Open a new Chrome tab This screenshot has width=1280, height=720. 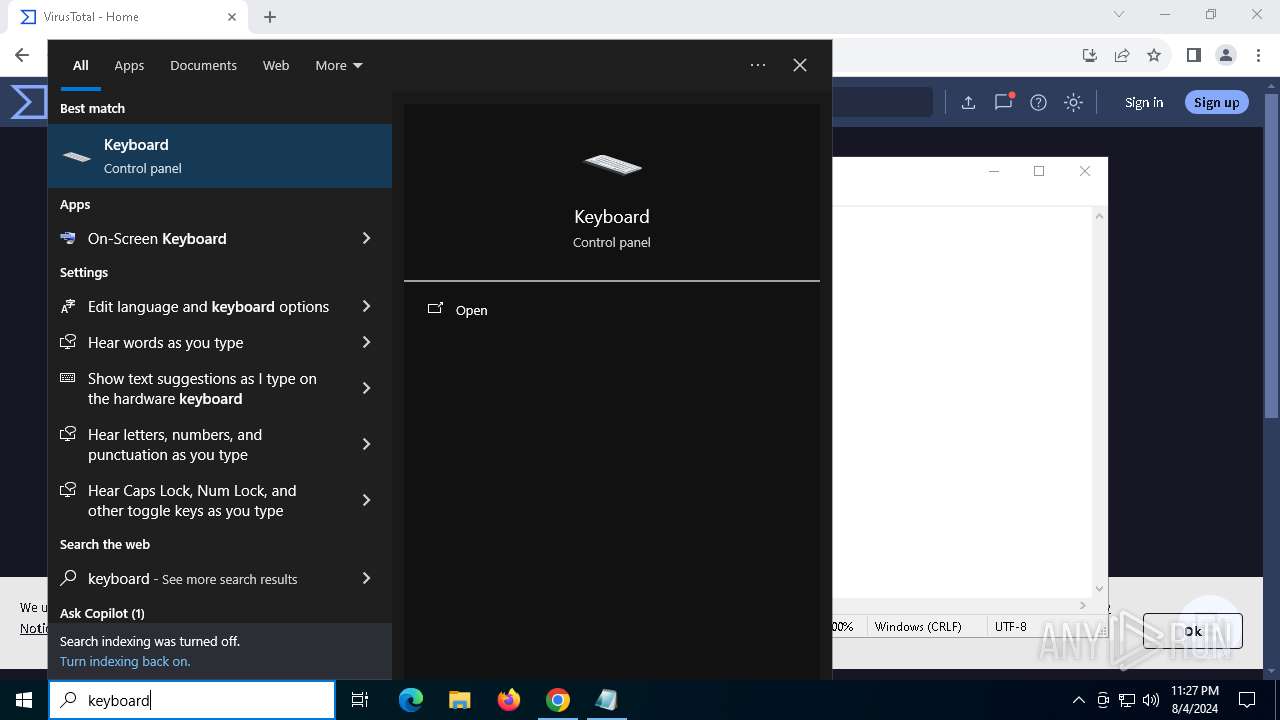point(270,17)
